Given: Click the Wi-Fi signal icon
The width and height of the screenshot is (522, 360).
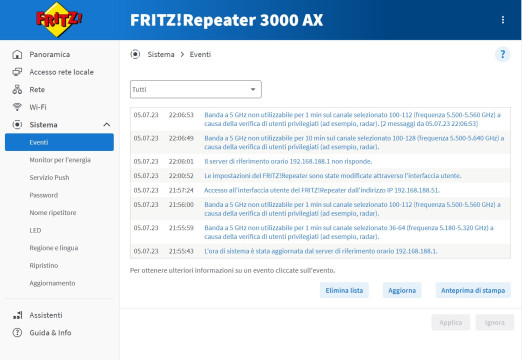Looking at the screenshot, I should pyautogui.click(x=17, y=107).
